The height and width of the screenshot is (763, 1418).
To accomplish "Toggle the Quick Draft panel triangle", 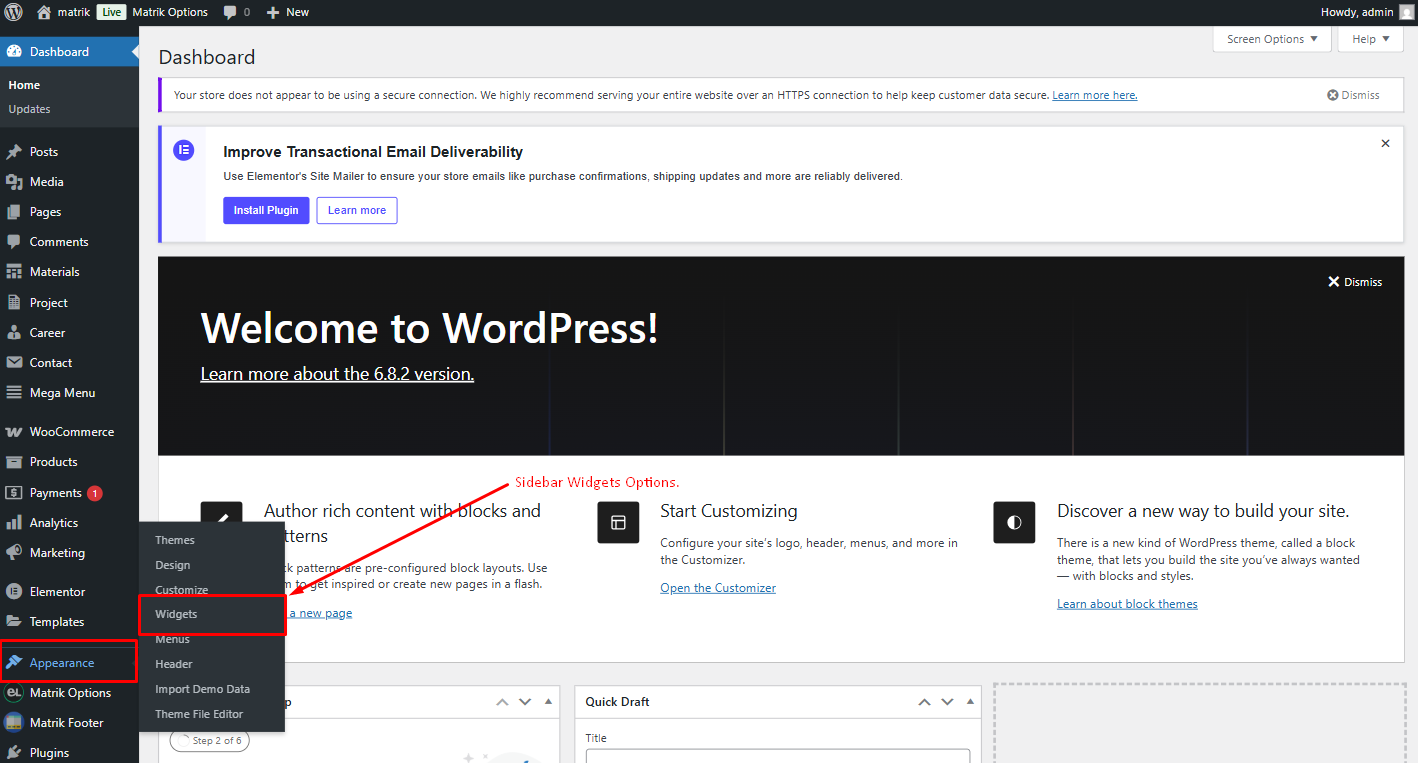I will pos(970,702).
